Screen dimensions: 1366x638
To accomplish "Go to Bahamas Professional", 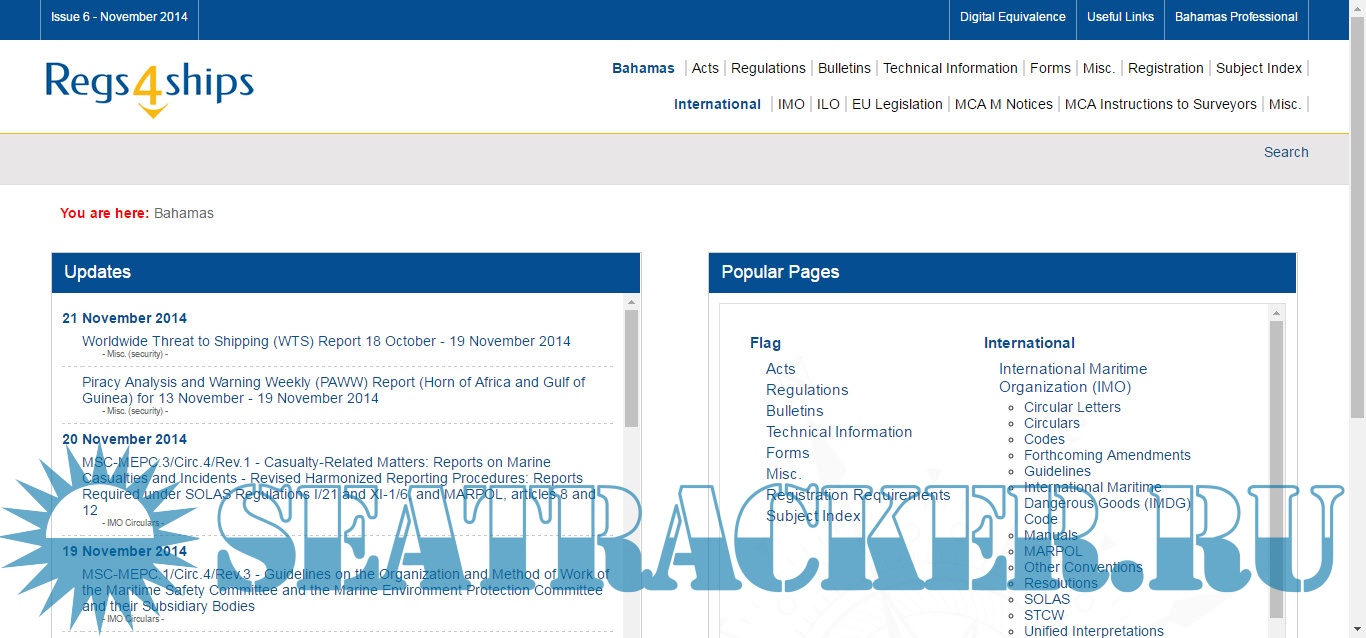I will (1236, 17).
